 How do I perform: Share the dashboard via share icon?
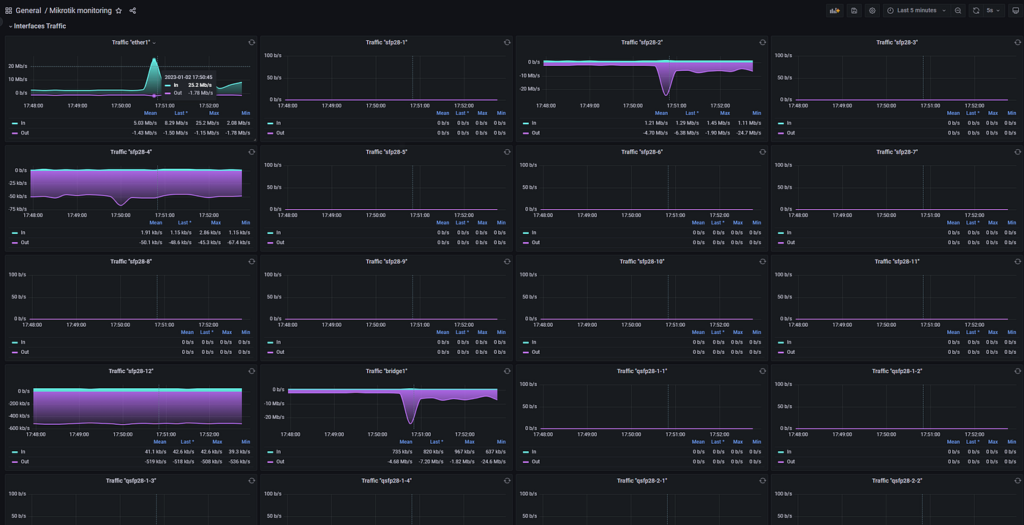[133, 10]
